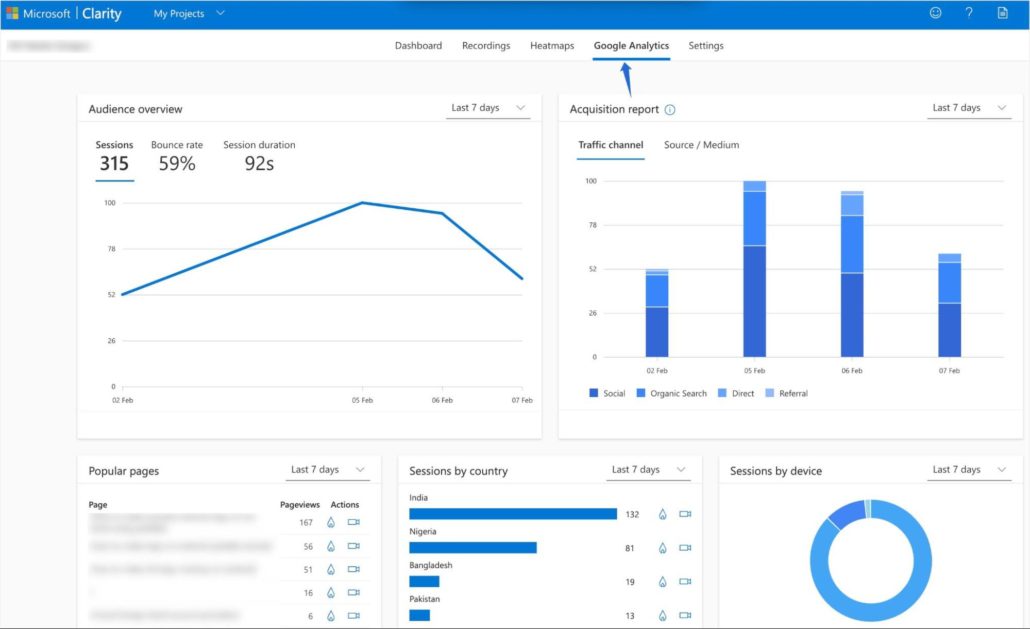Screen dimensions: 1030x629
Task: Click the Nigeria sessions bar
Action: [473, 548]
